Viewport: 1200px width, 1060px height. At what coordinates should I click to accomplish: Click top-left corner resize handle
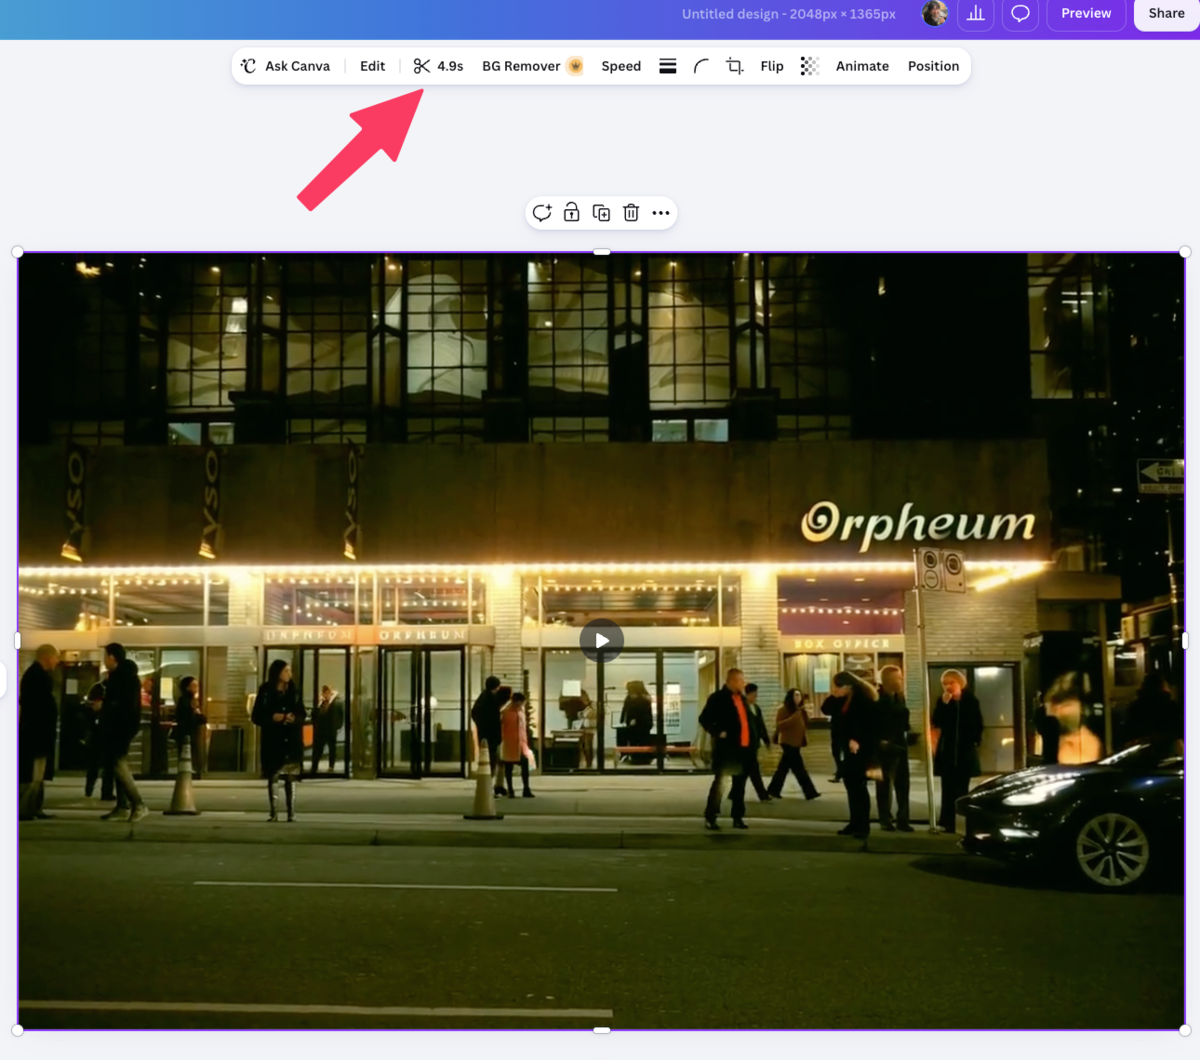(x=18, y=252)
